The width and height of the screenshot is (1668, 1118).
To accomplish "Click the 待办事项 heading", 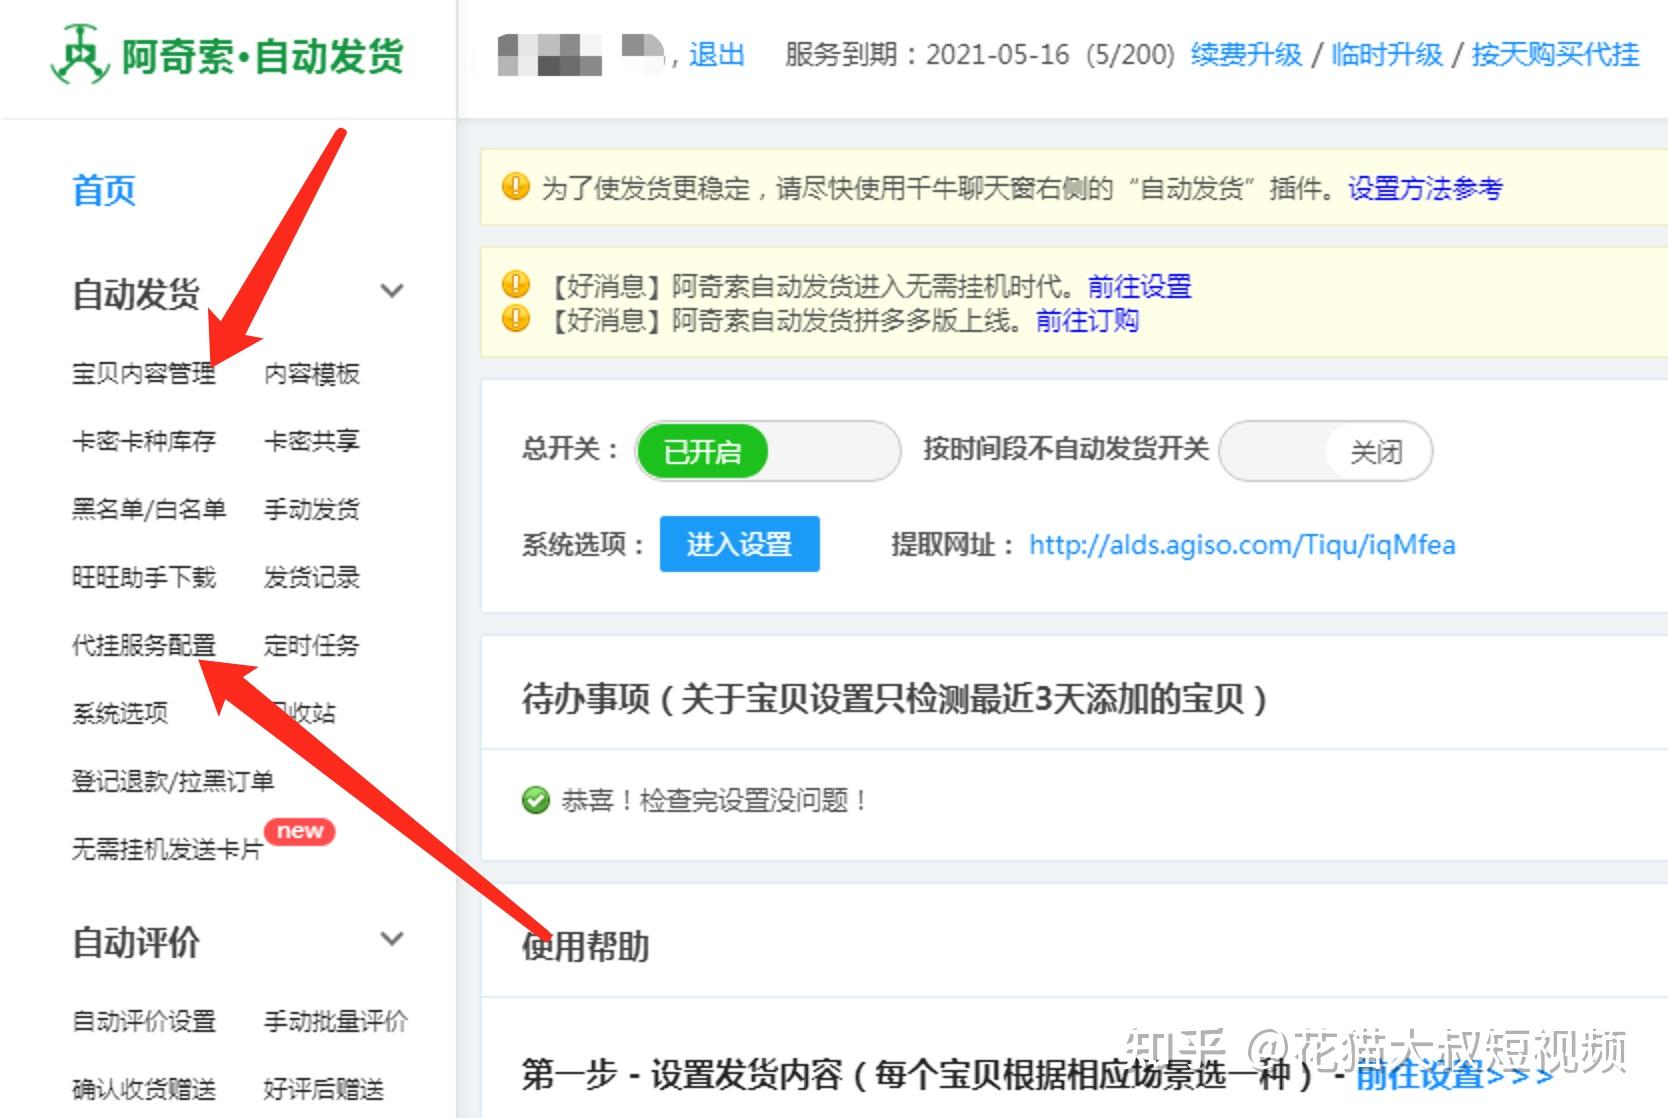I will pyautogui.click(x=895, y=698).
